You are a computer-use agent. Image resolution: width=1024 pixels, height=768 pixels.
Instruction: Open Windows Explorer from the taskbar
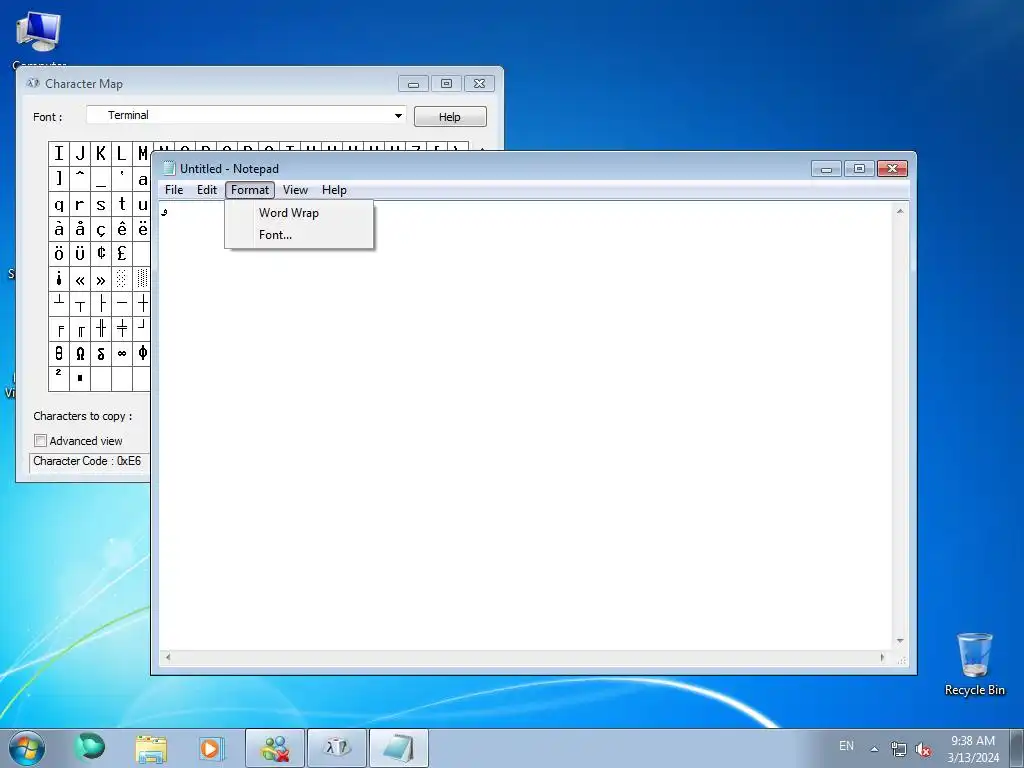tap(151, 748)
